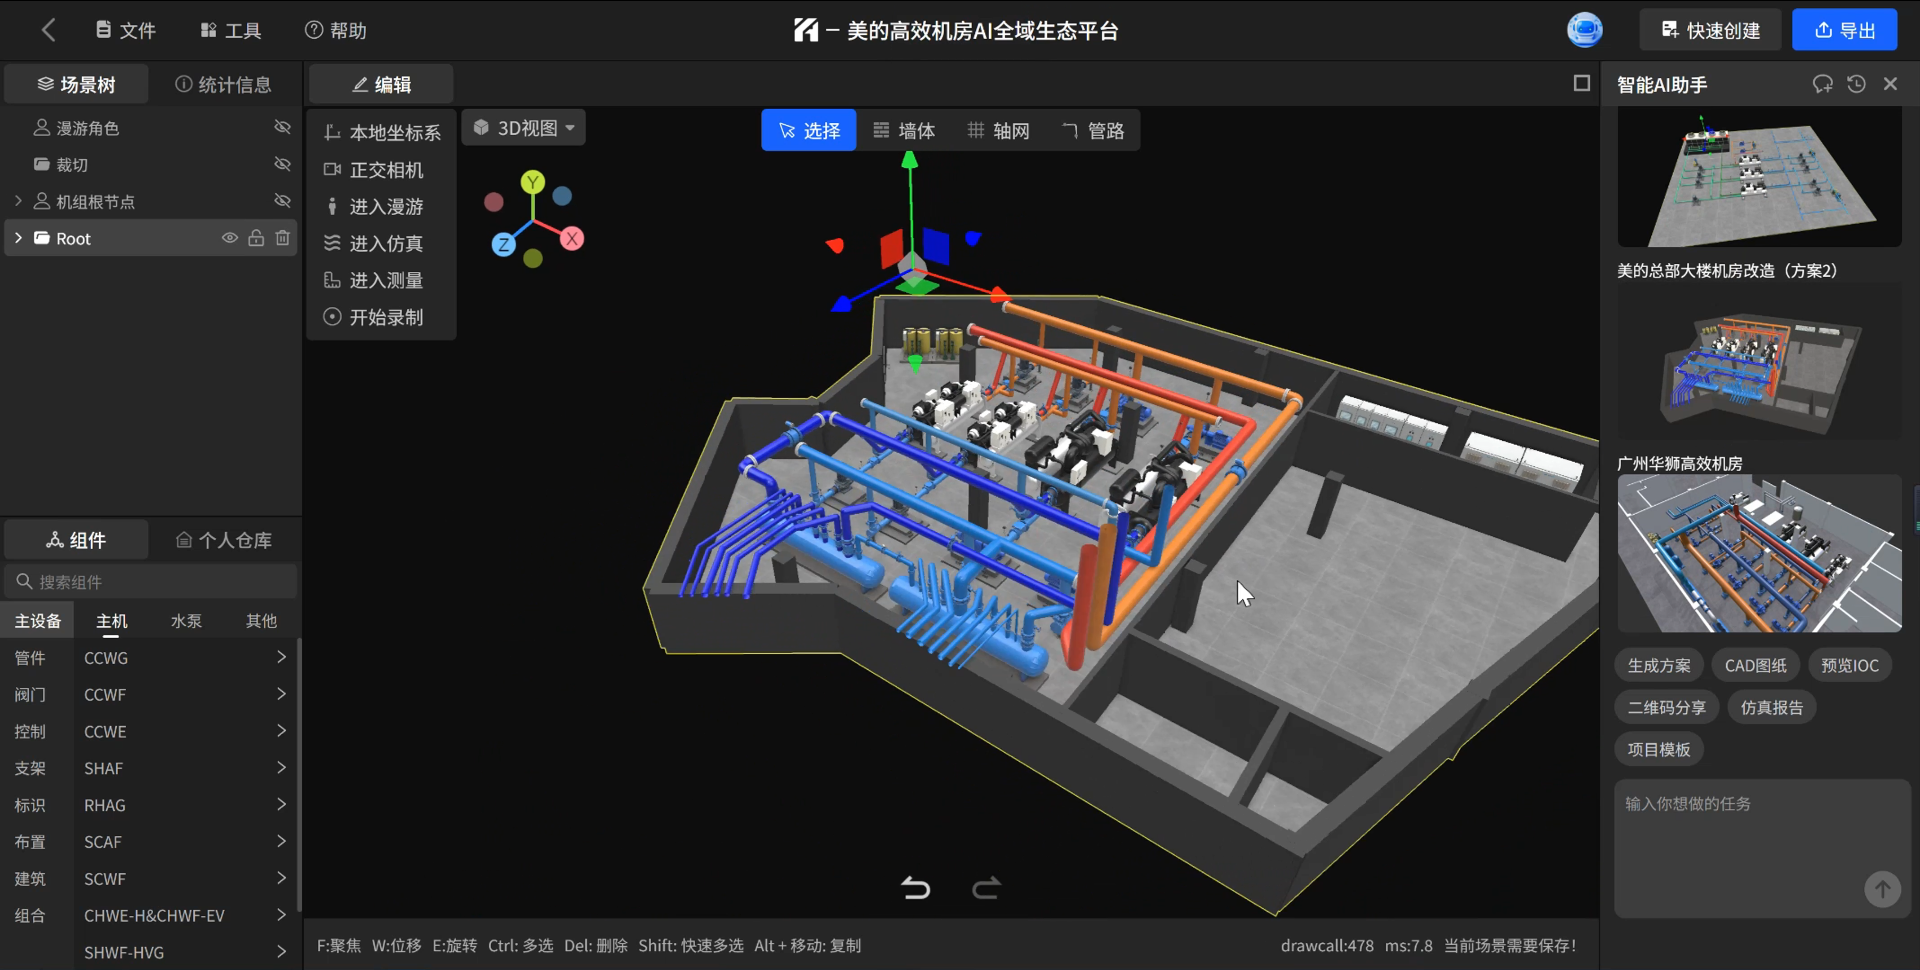The height and width of the screenshot is (970, 1920).
Task: Click the 快速创建 button
Action: [1711, 30]
